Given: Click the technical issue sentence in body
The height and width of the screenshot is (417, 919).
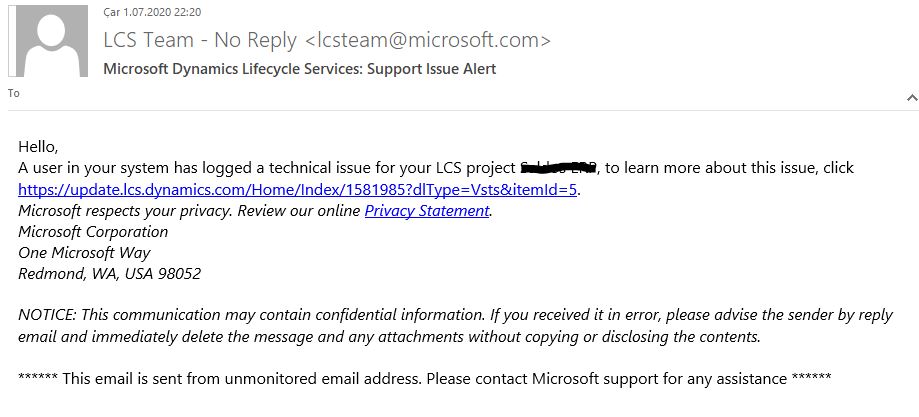Looking at the screenshot, I should 436,168.
